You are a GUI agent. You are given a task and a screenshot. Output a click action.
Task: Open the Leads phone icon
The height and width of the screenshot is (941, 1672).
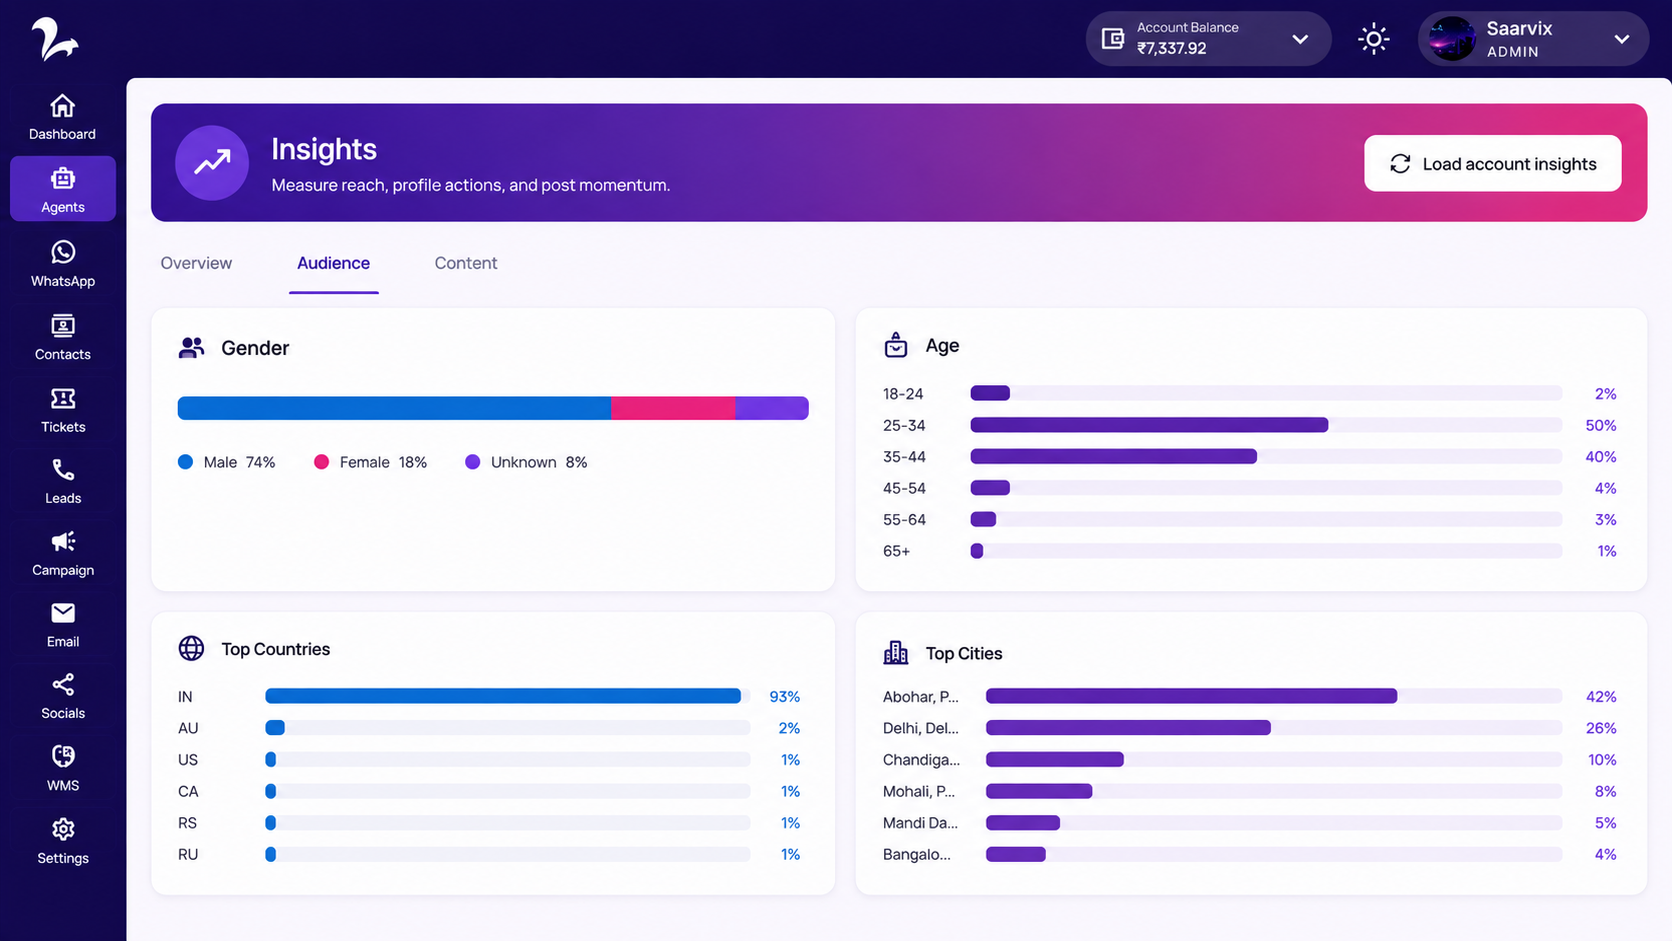[63, 470]
